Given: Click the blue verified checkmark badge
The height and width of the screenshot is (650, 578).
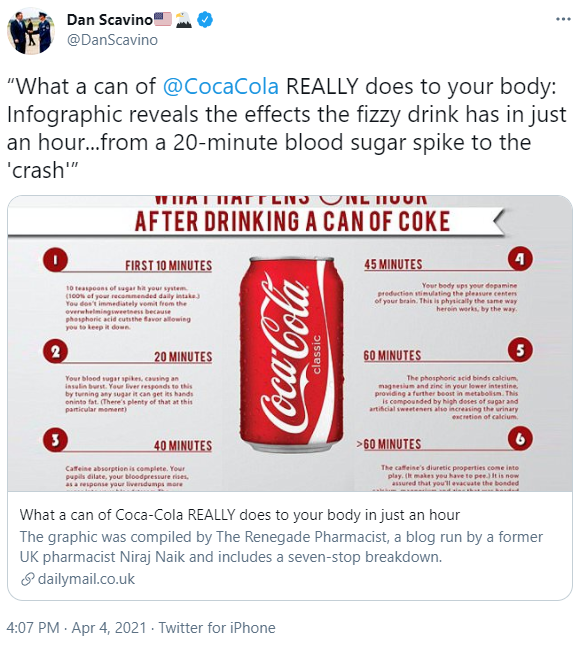Looking at the screenshot, I should coord(204,19).
